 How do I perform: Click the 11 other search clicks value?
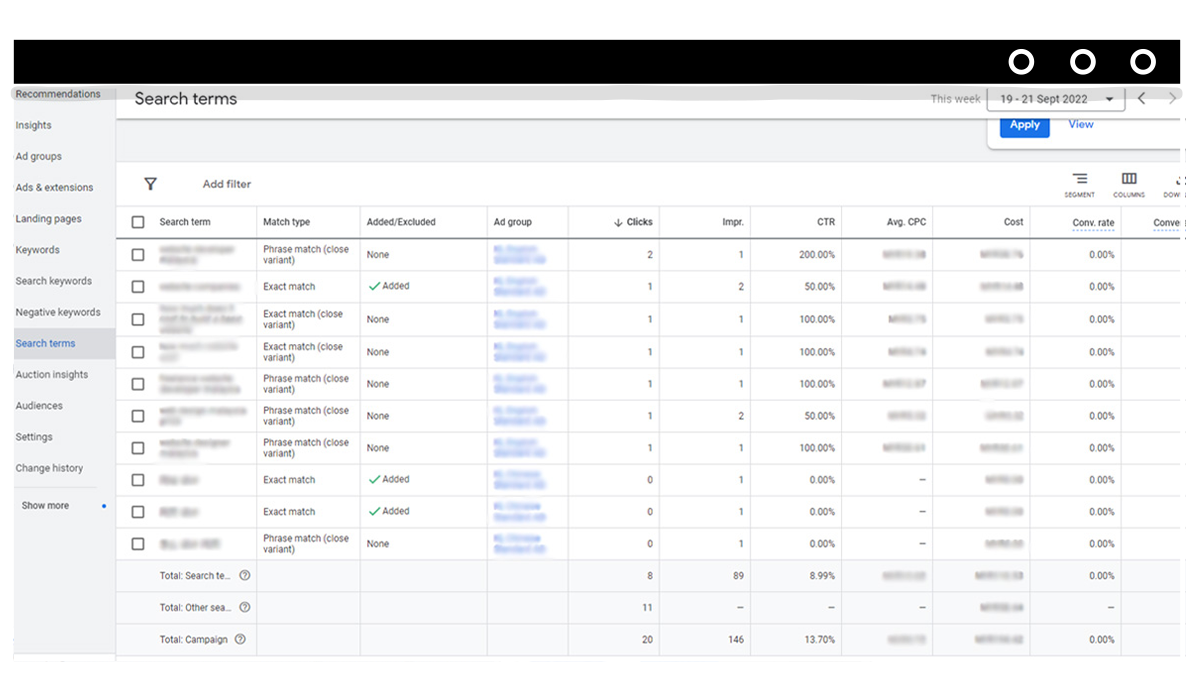point(648,607)
